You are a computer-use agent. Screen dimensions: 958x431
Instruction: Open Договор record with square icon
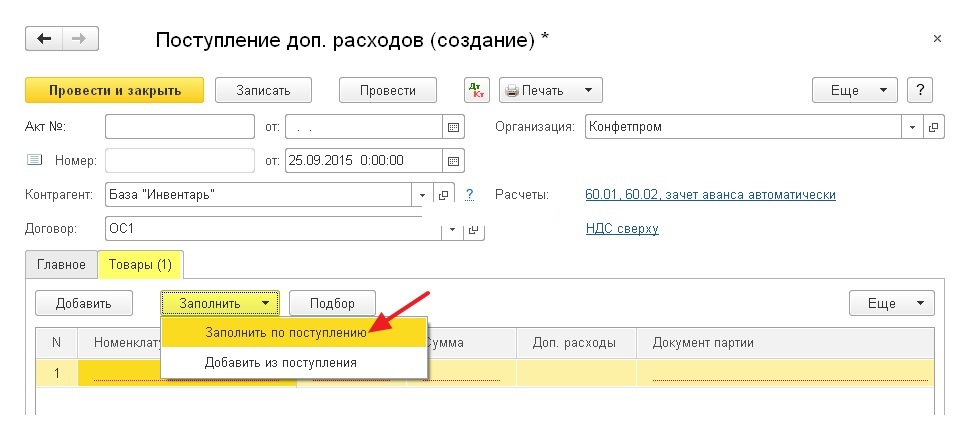474,229
